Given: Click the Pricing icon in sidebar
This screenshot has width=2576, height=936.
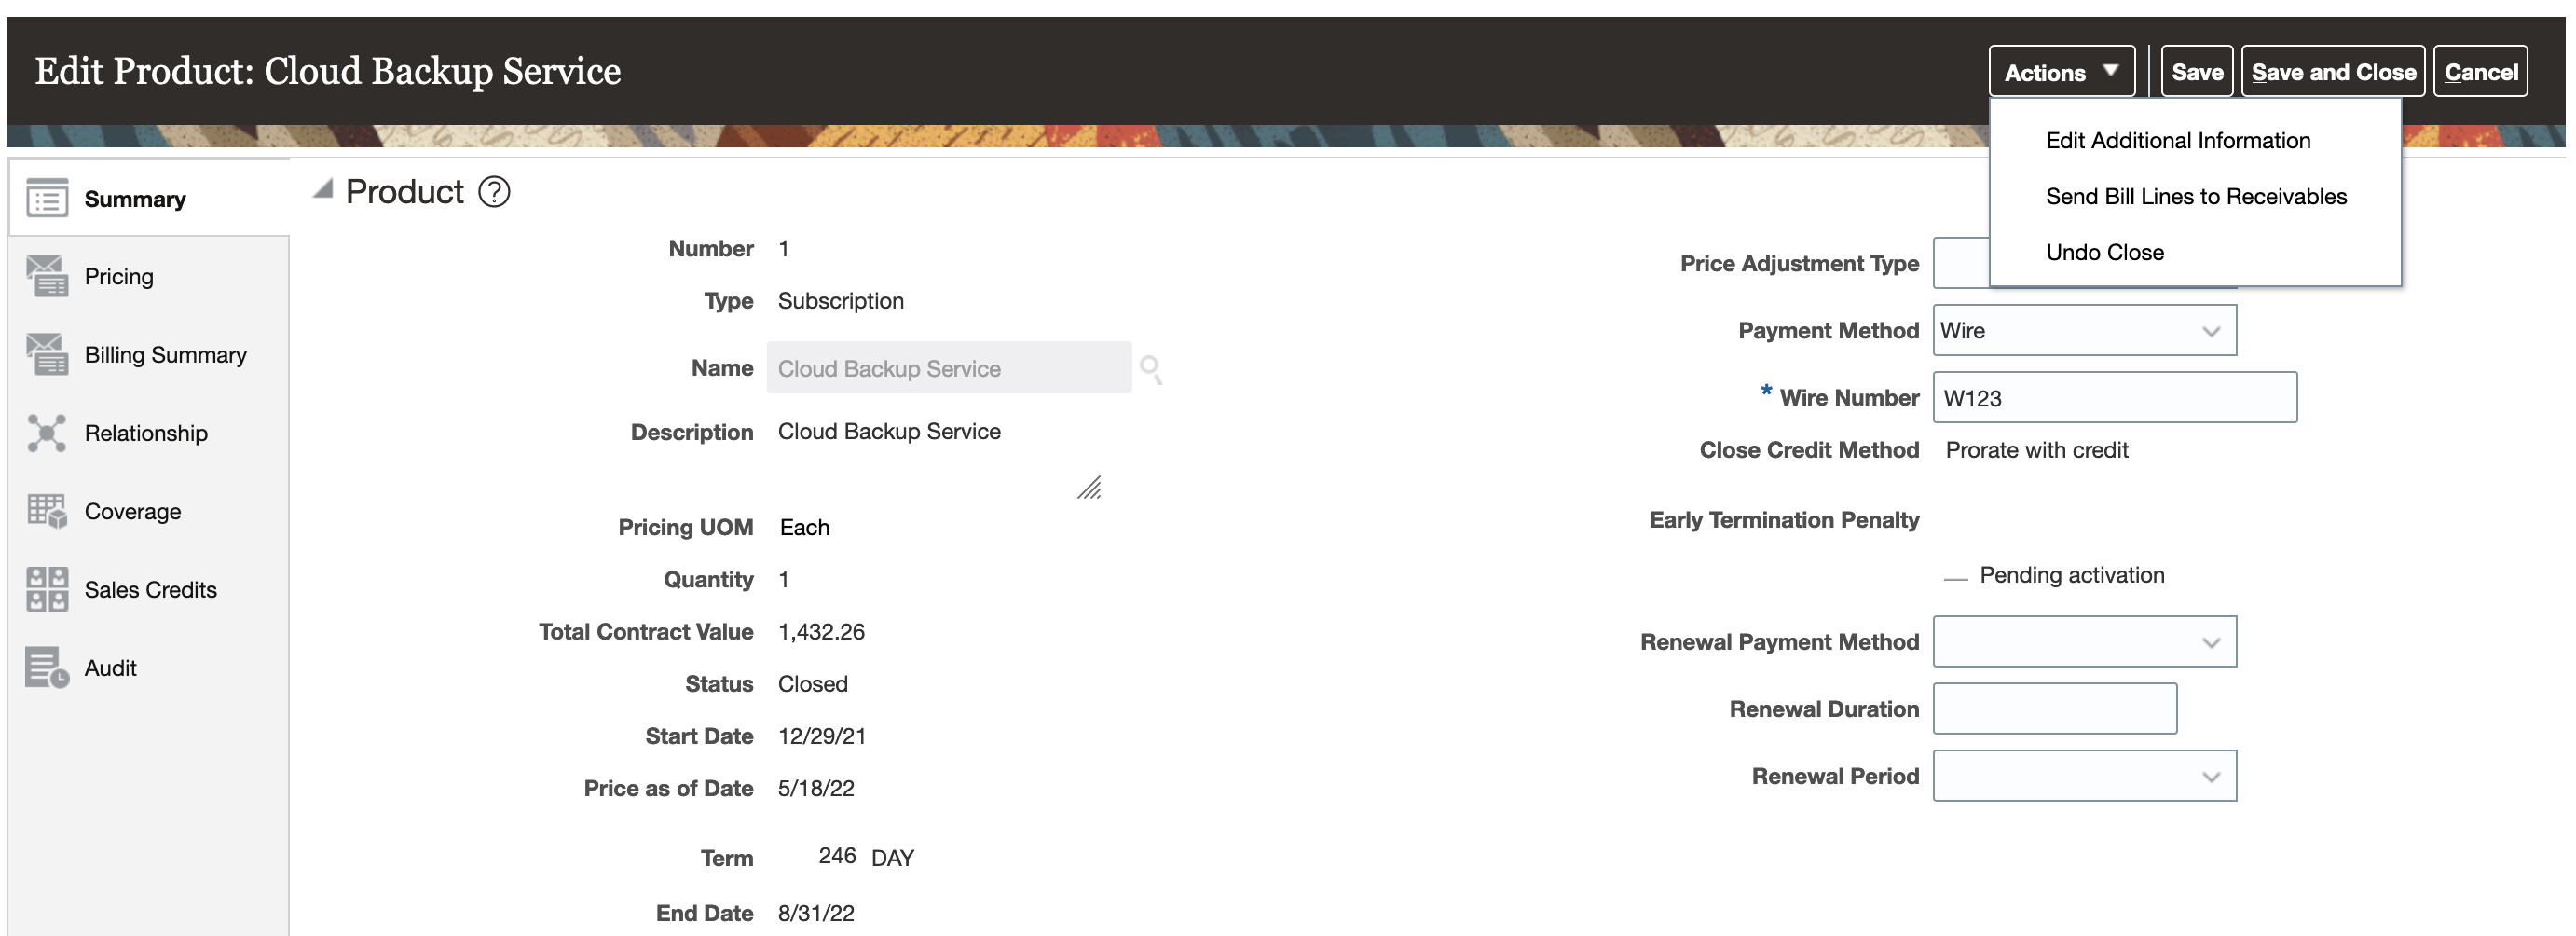Looking at the screenshot, I should (47, 276).
